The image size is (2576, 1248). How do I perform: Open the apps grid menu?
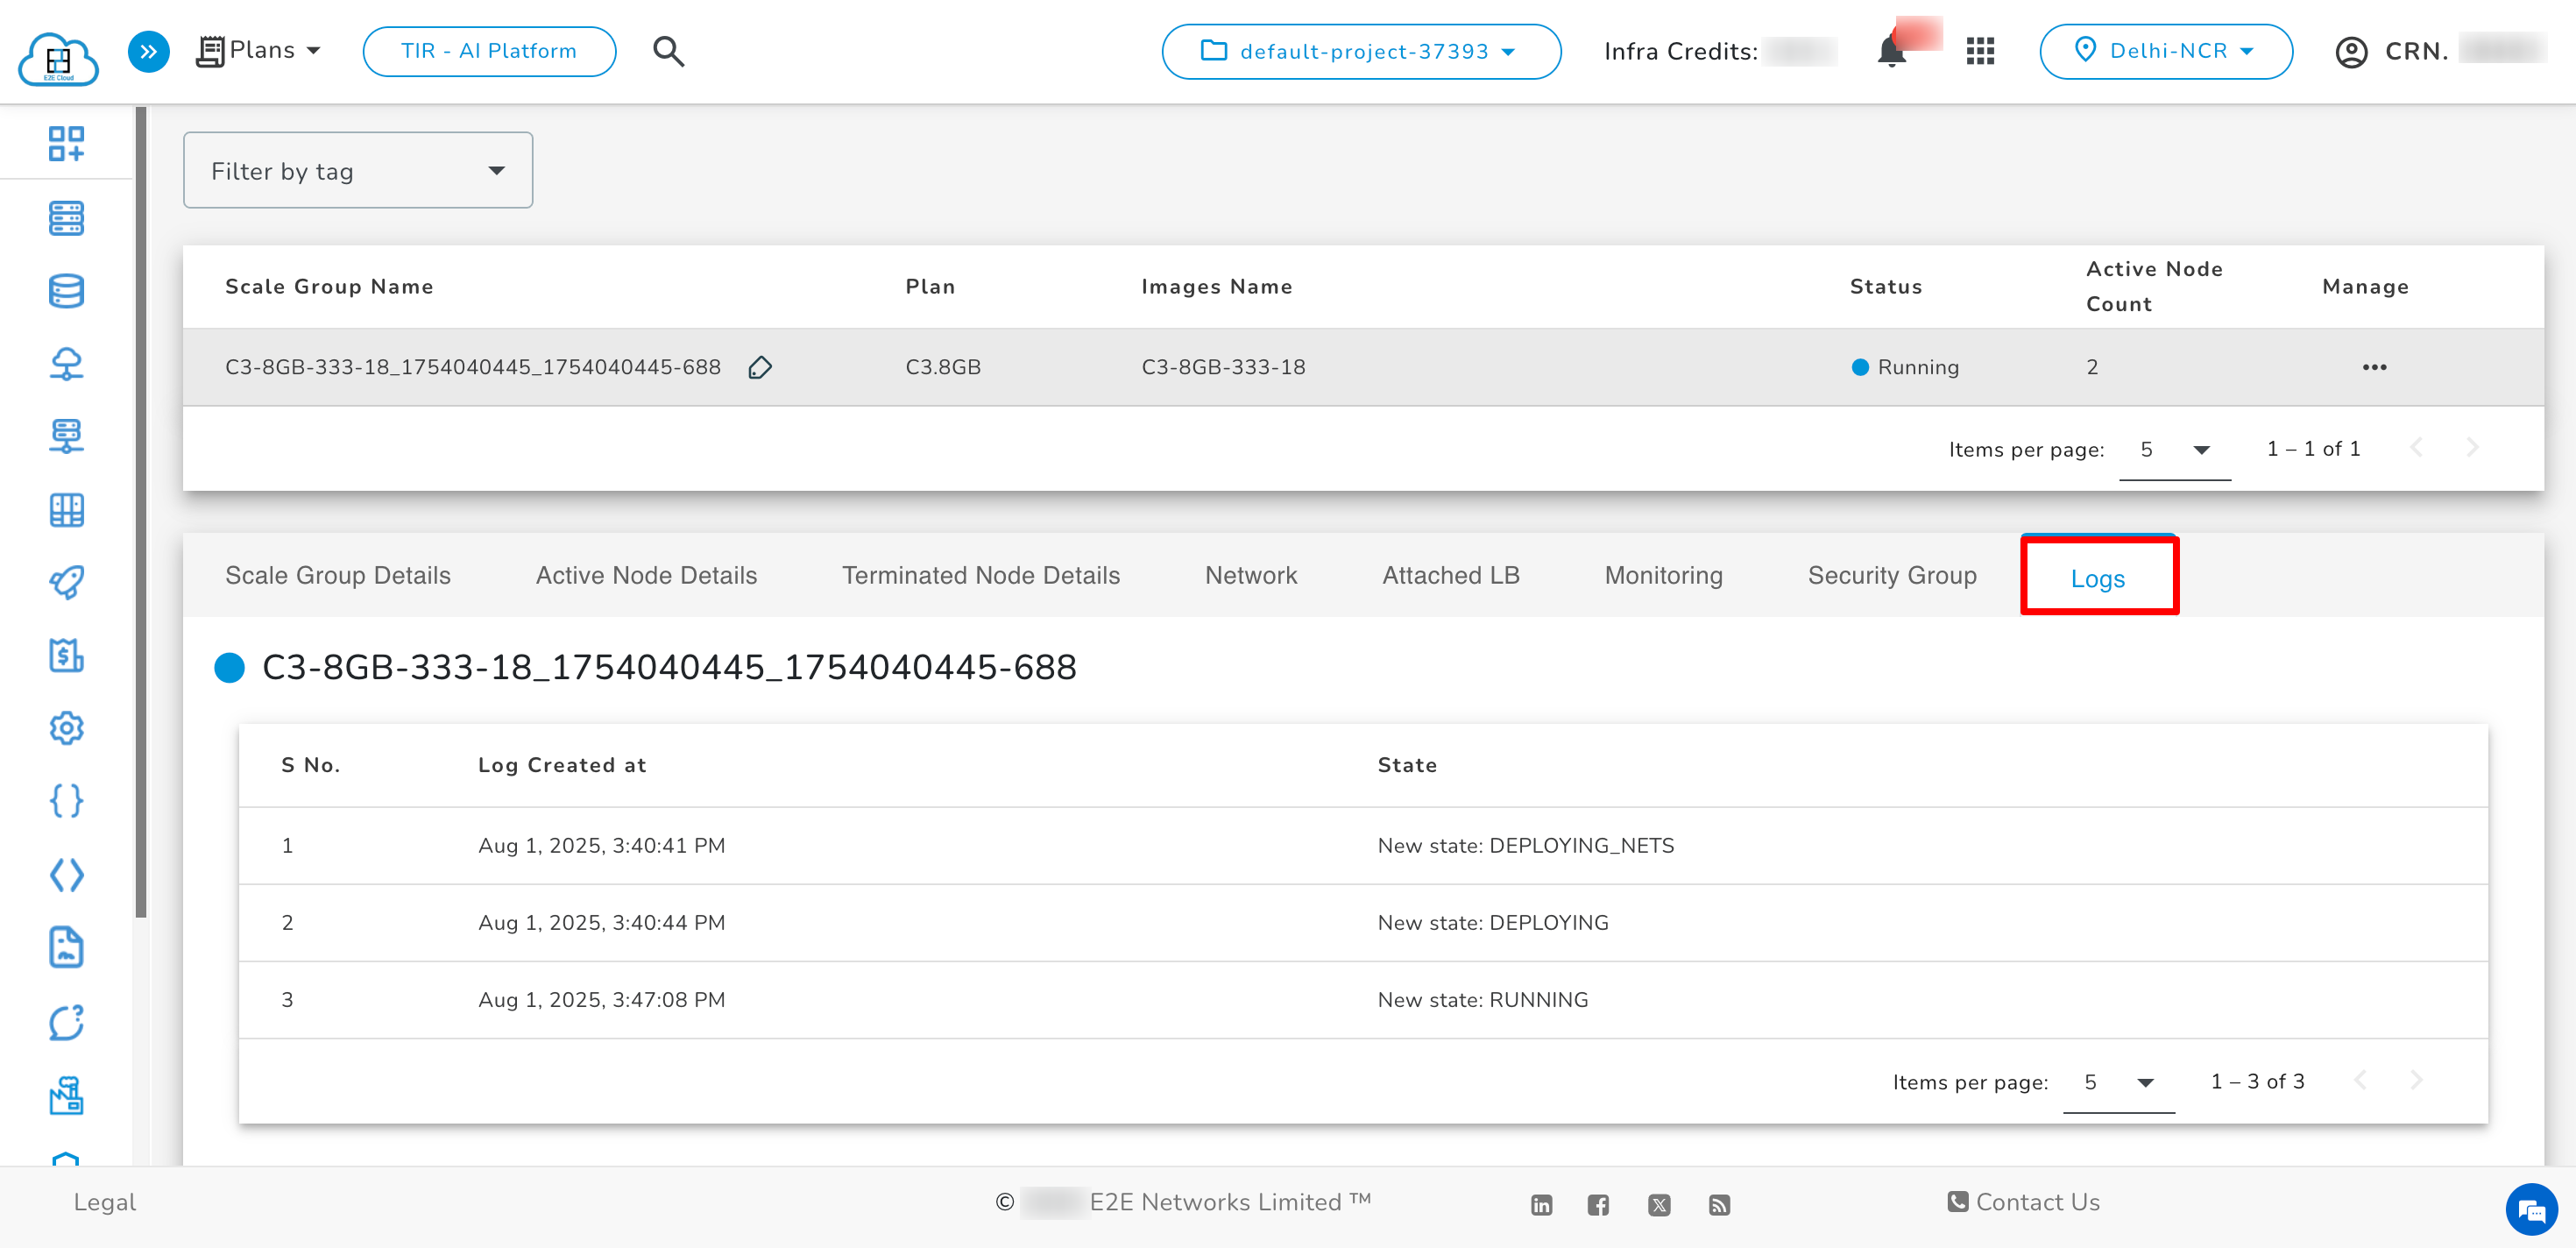tap(1980, 51)
